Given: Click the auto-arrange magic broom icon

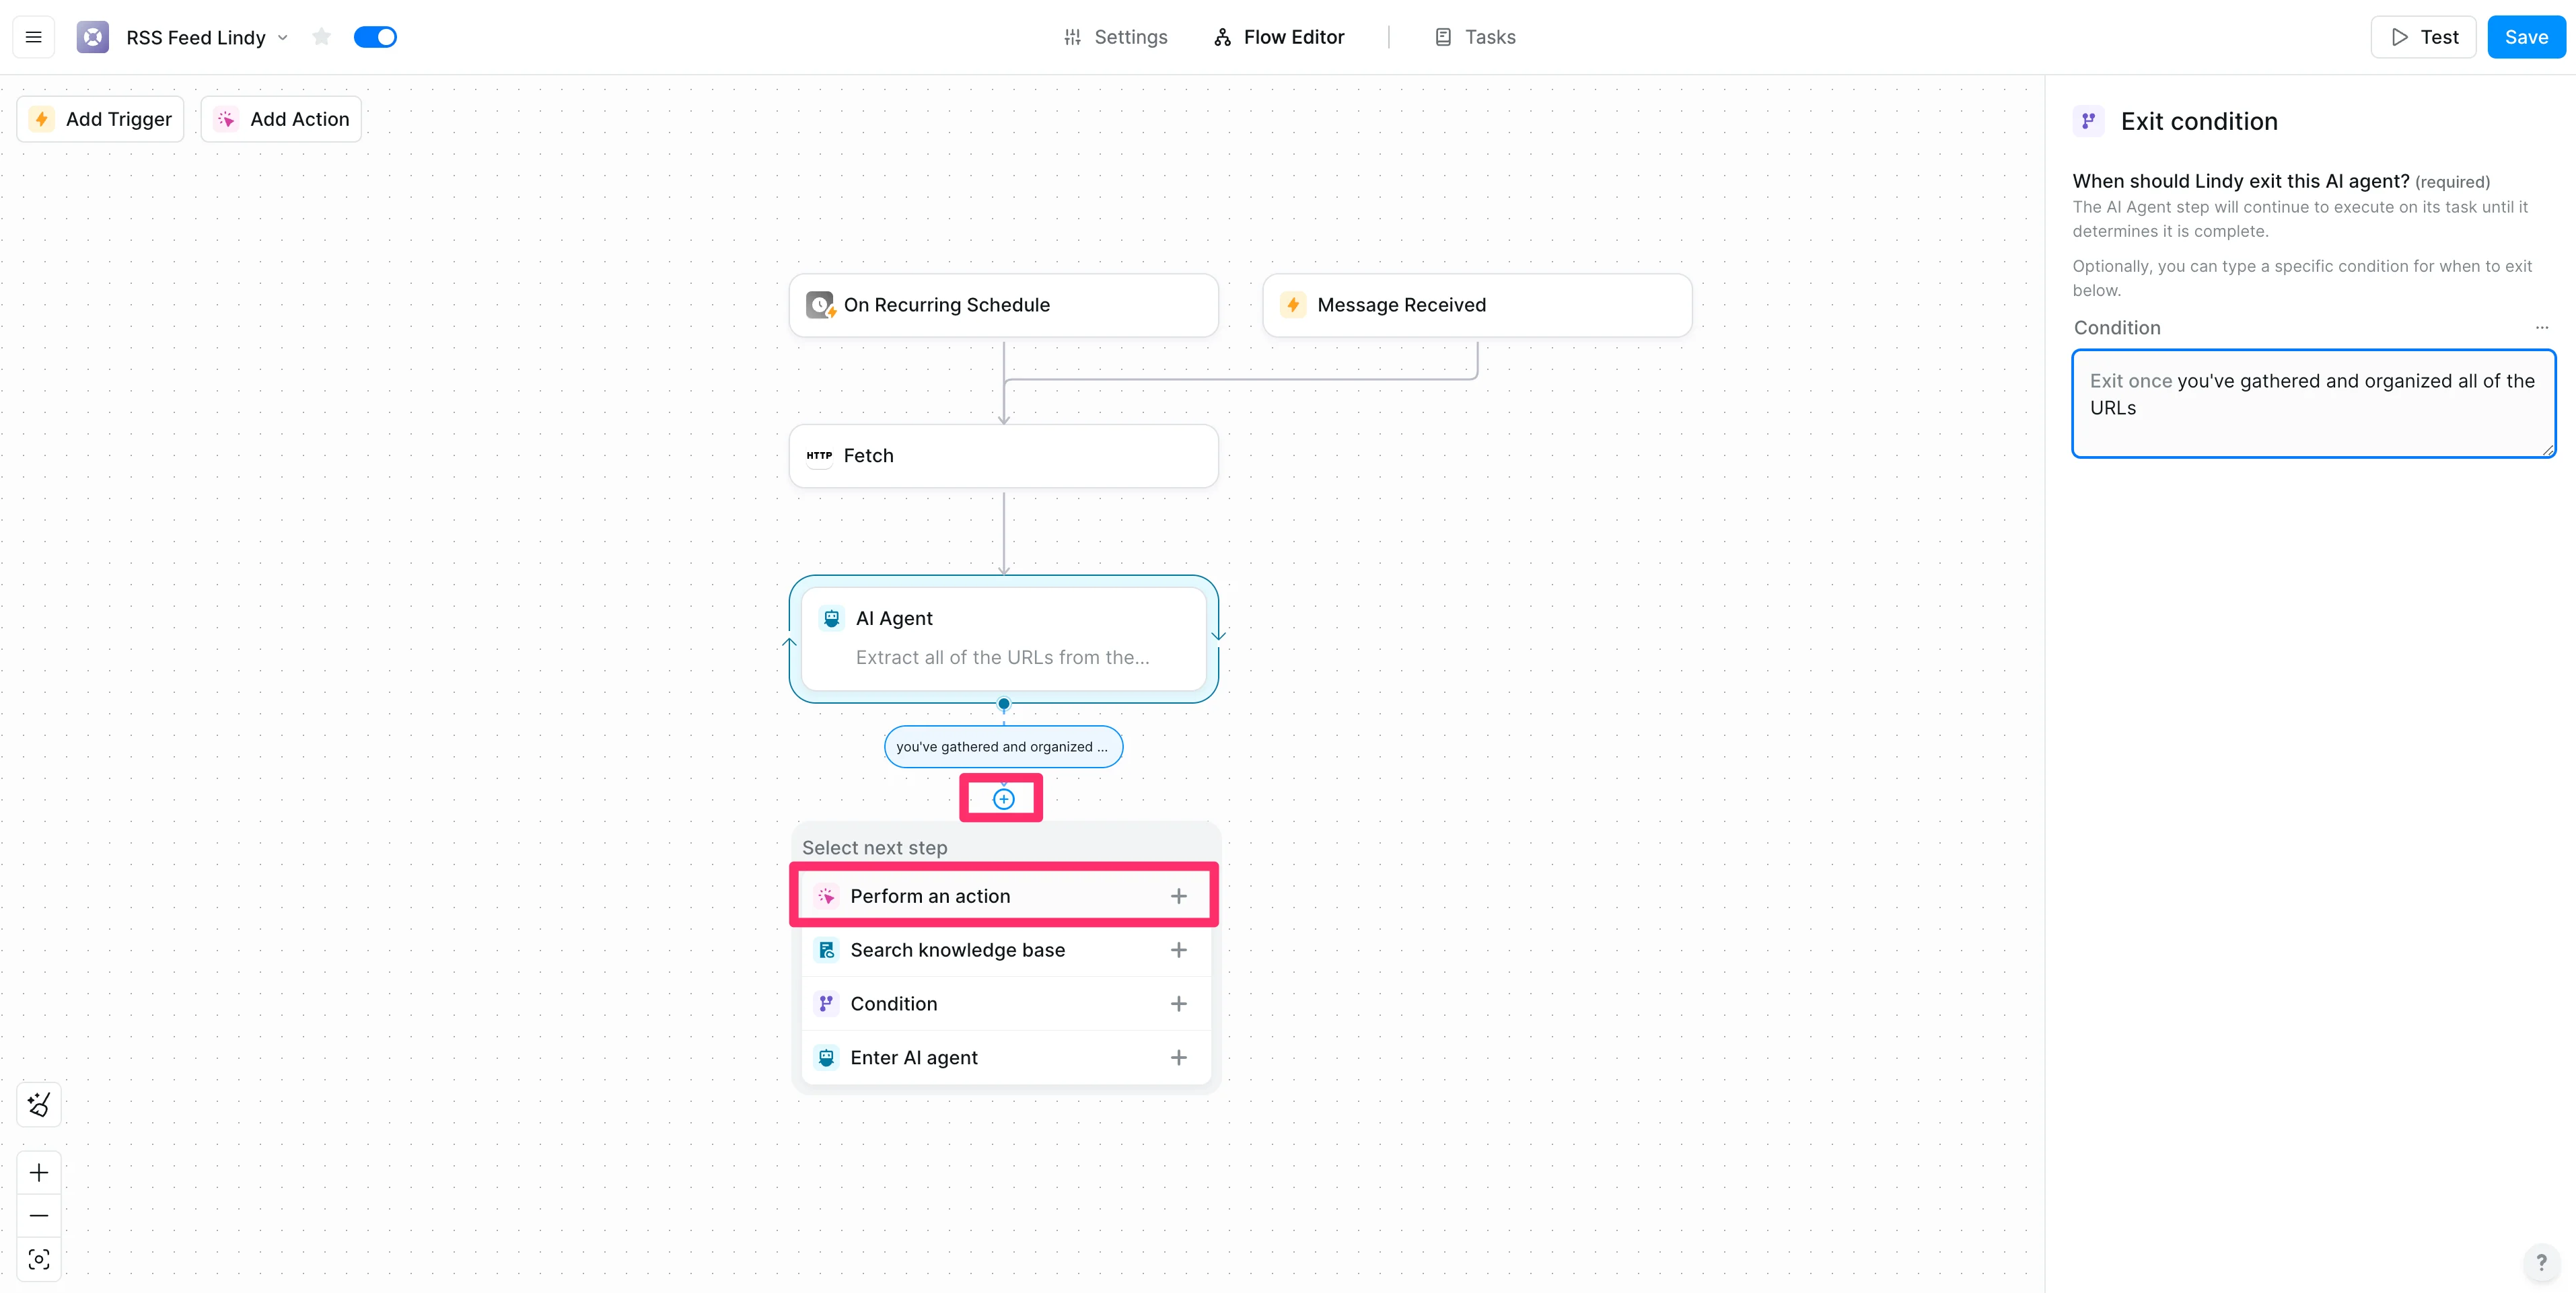Looking at the screenshot, I should 39,1105.
